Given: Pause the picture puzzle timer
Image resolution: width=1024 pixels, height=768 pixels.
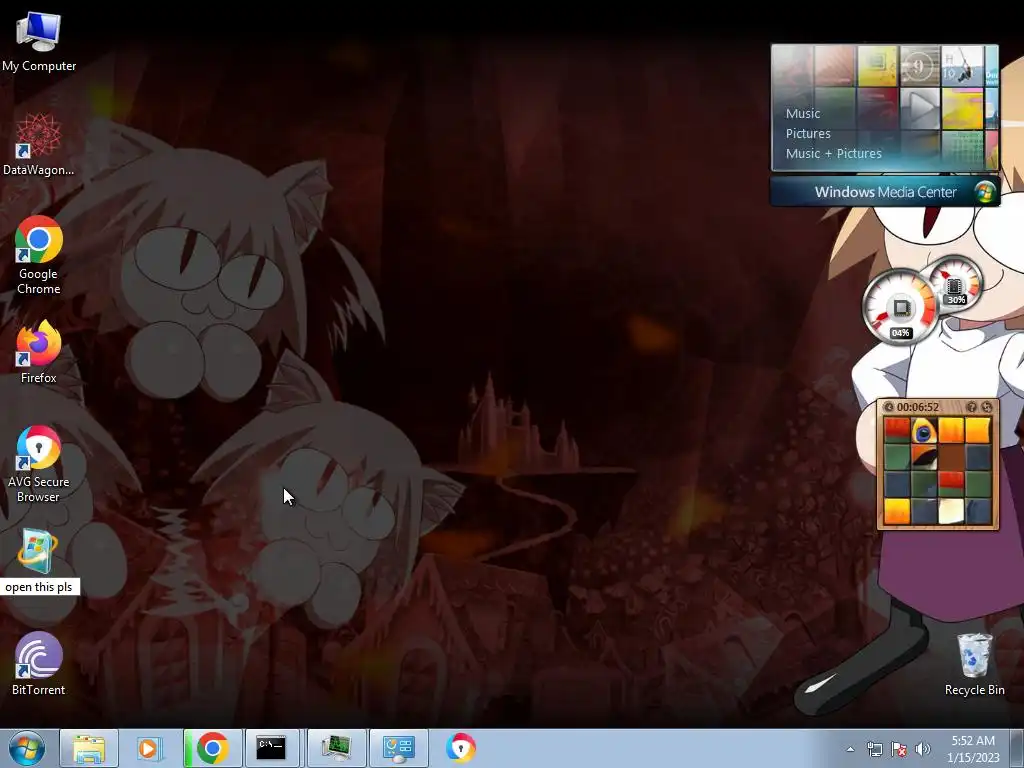Looking at the screenshot, I should [889, 407].
